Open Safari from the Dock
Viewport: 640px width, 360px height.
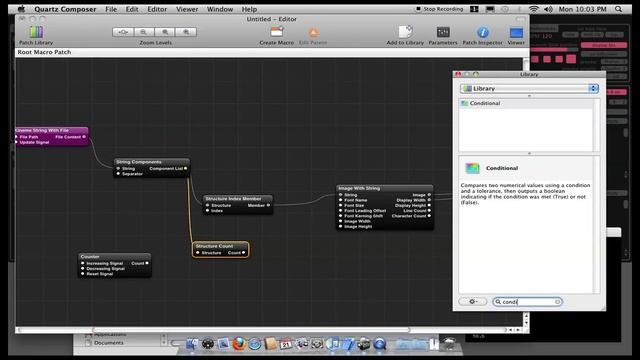click(255, 344)
